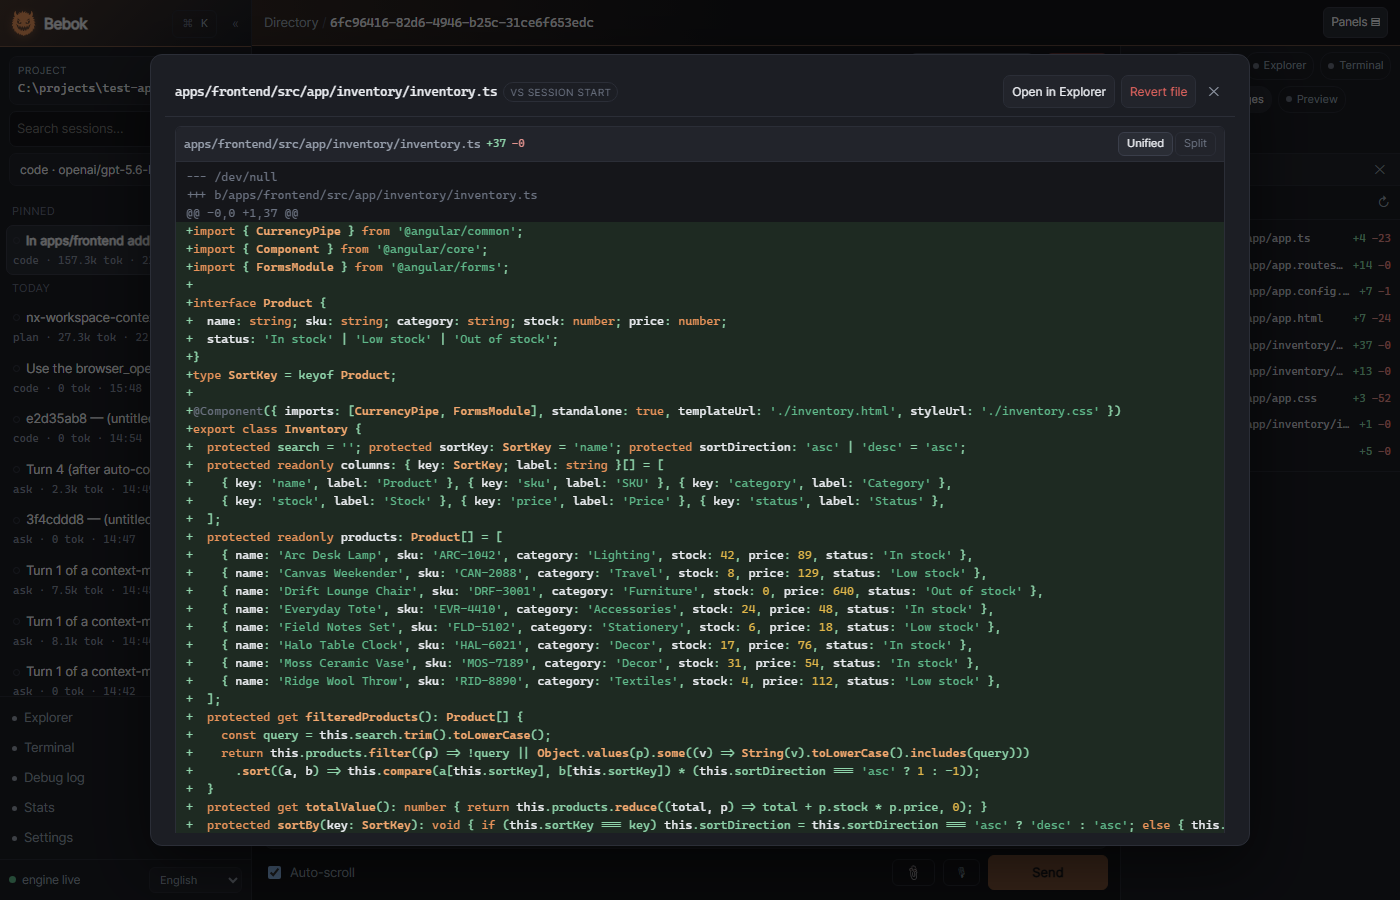Open the Cmd K command palette shortcut
Viewport: 1400px width, 900px height.
tap(196, 23)
